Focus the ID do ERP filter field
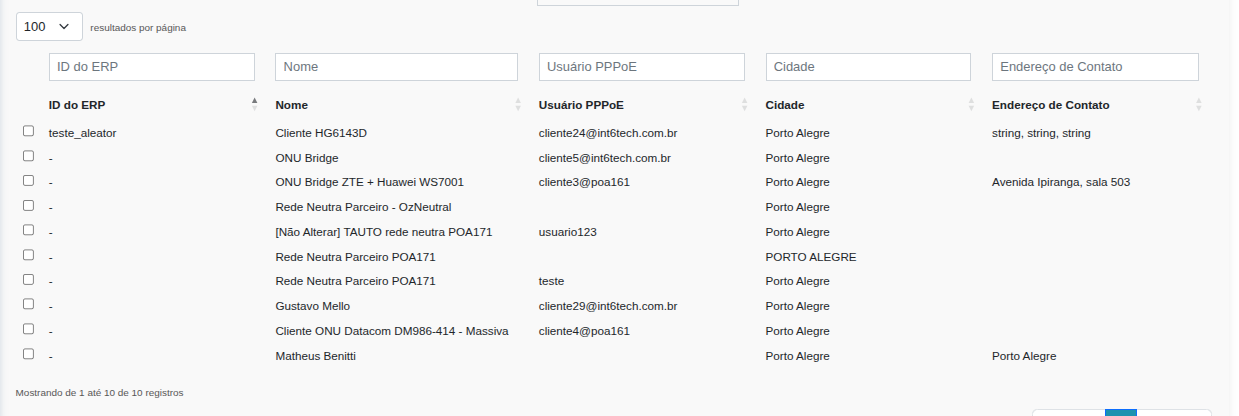Screen dimensions: 1239x416 (x=152, y=67)
